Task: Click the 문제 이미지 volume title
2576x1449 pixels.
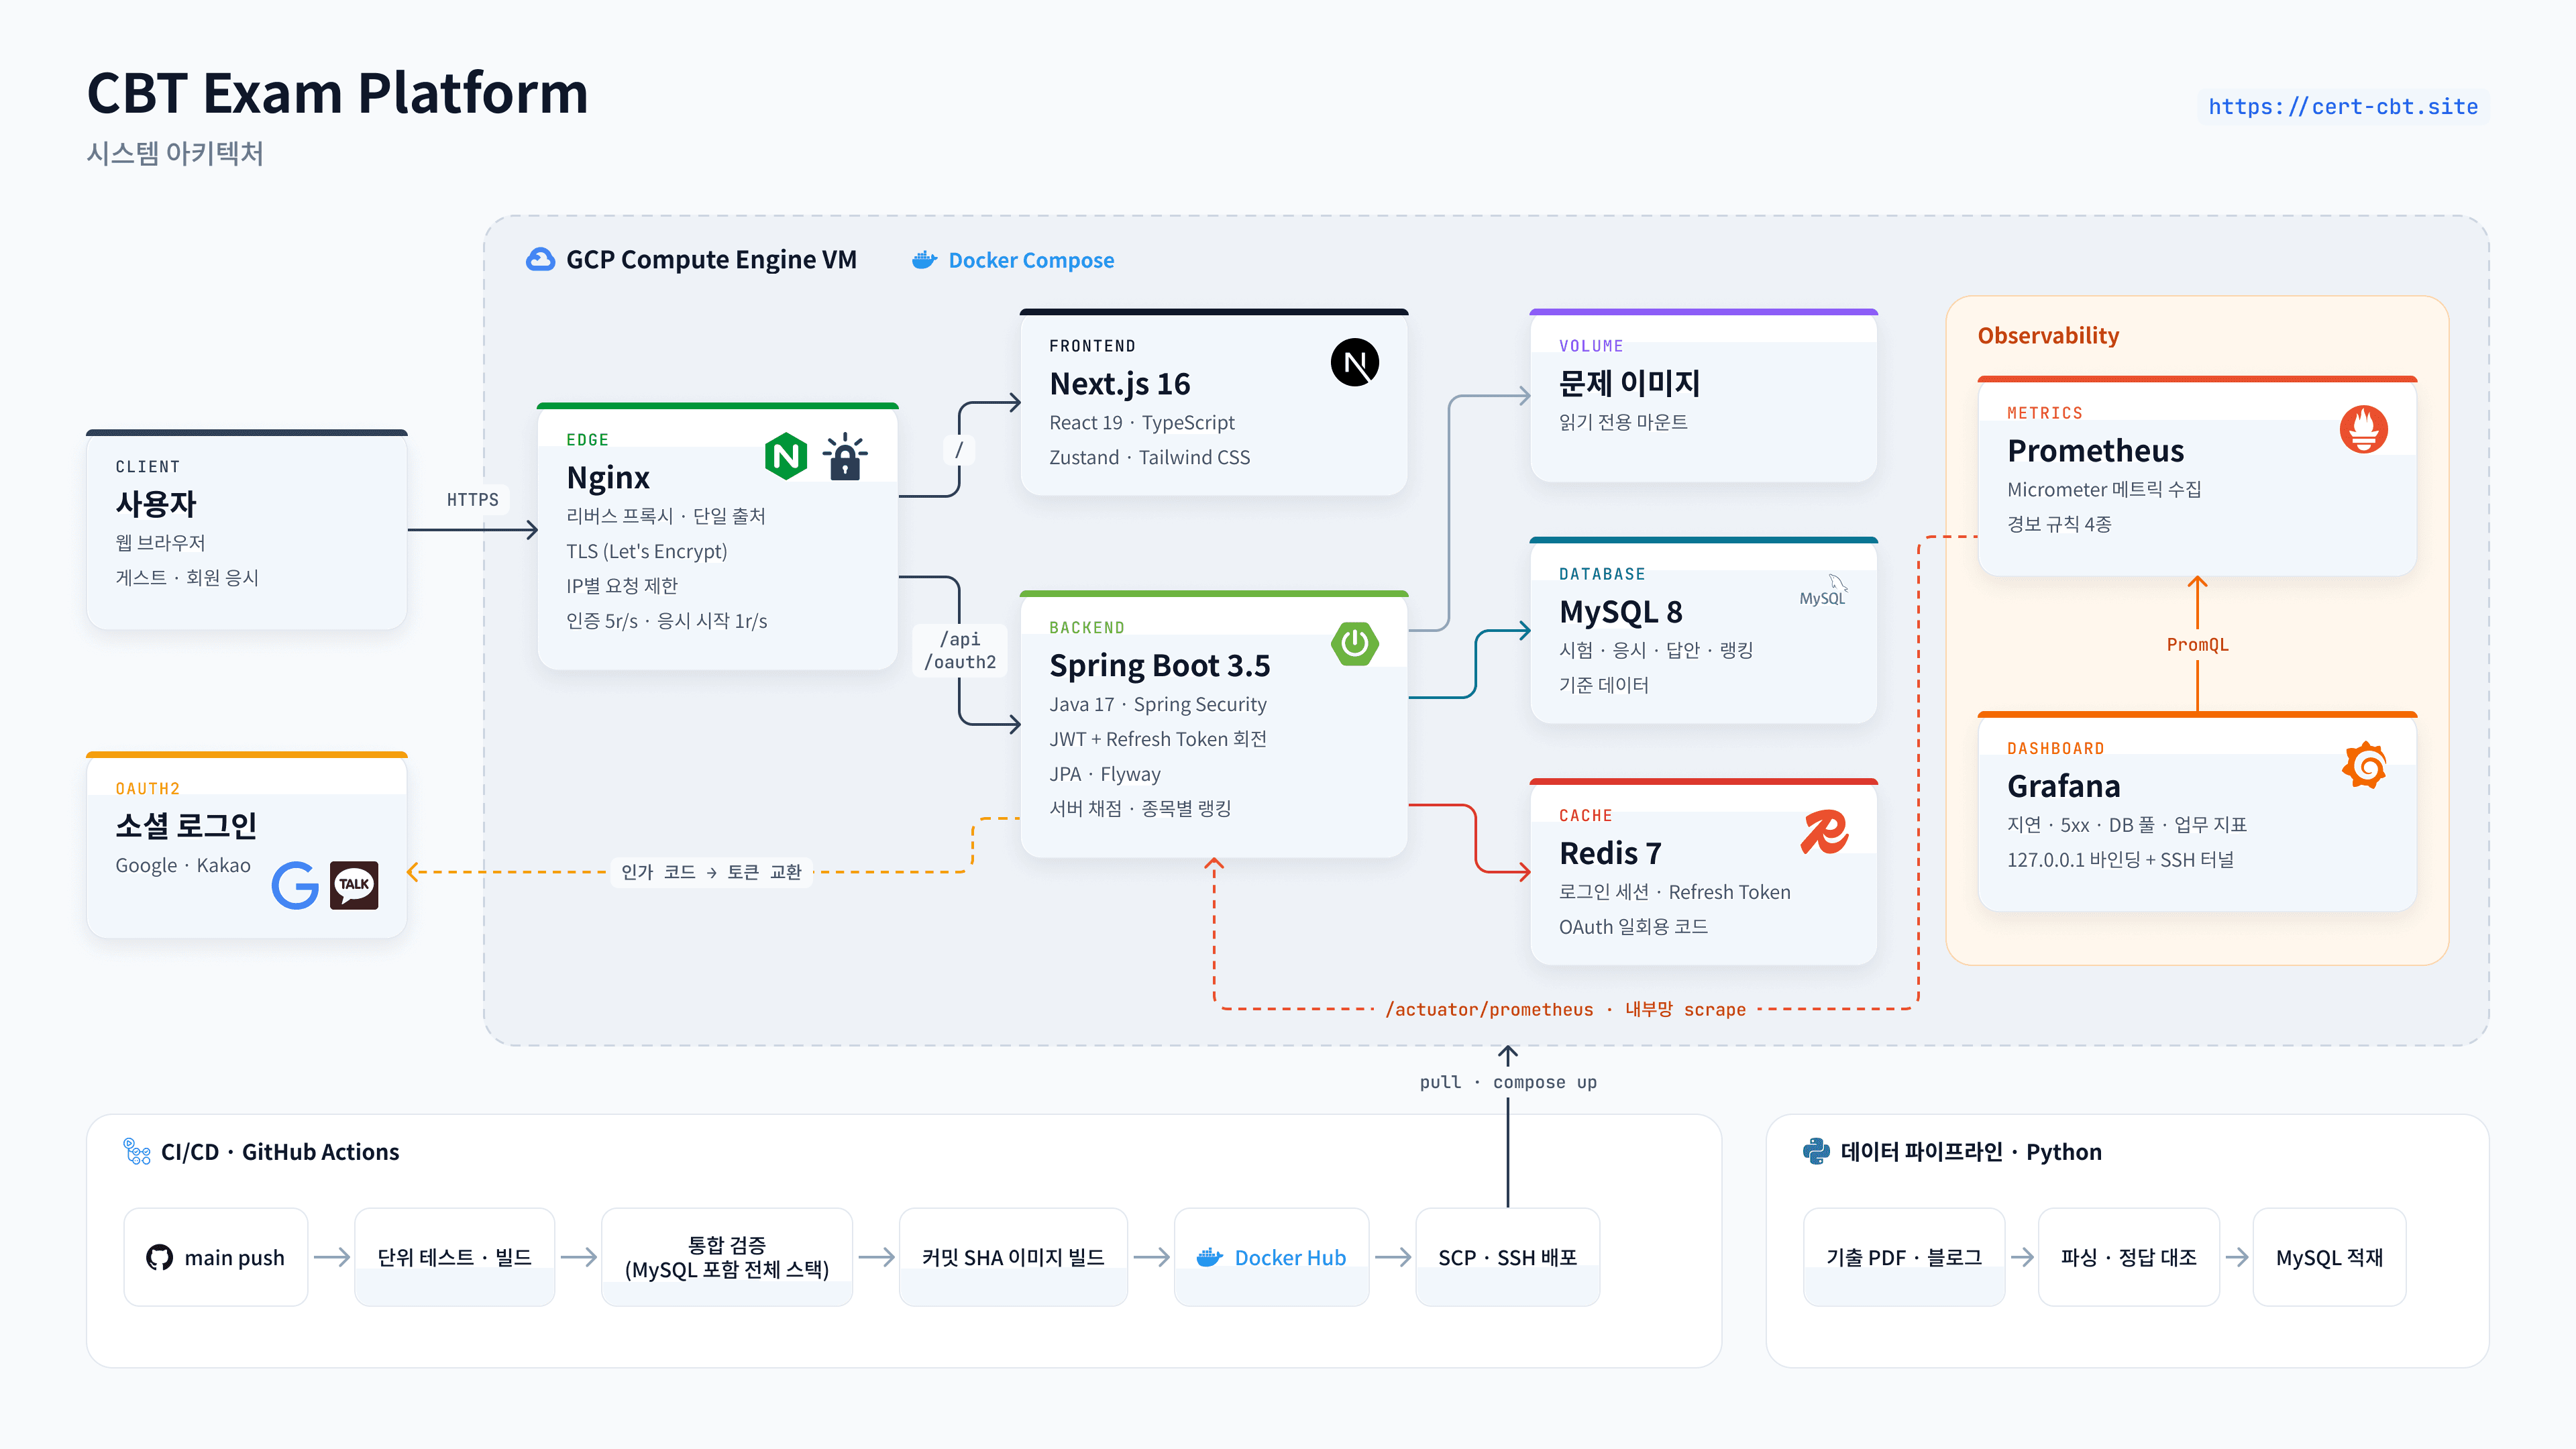Action: (x=1629, y=383)
